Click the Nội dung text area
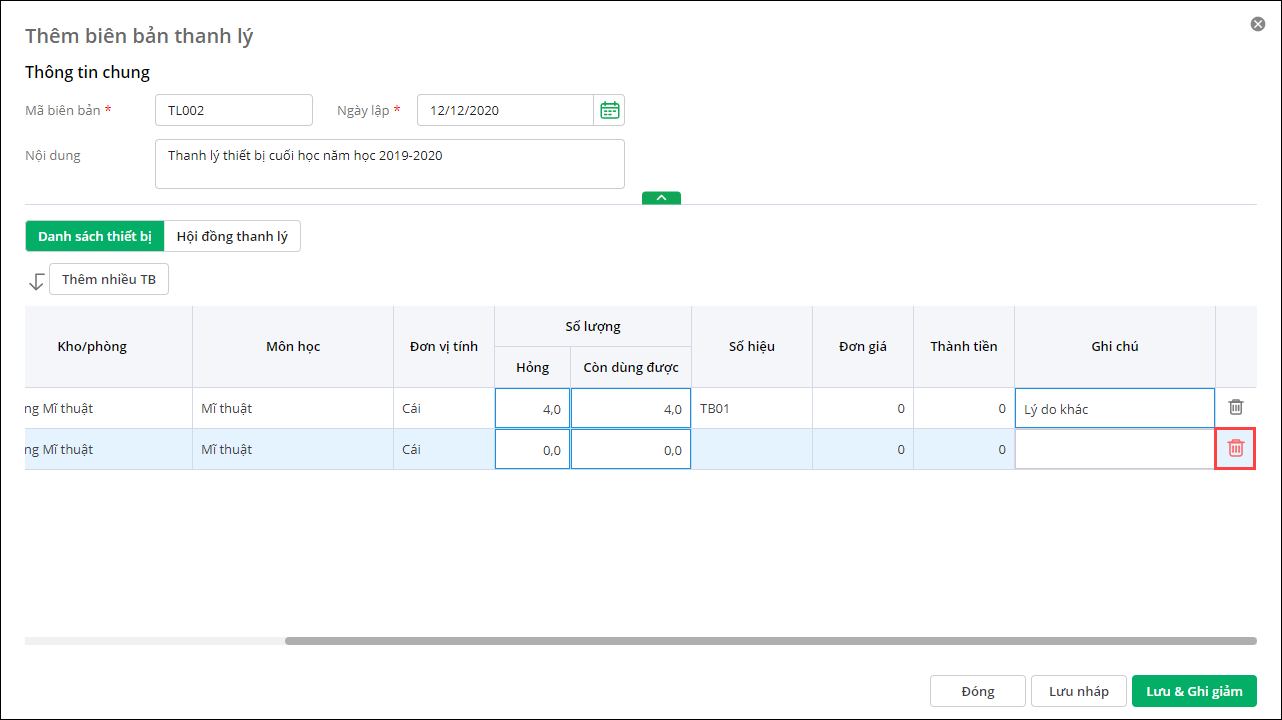The width and height of the screenshot is (1282, 720). (390, 164)
